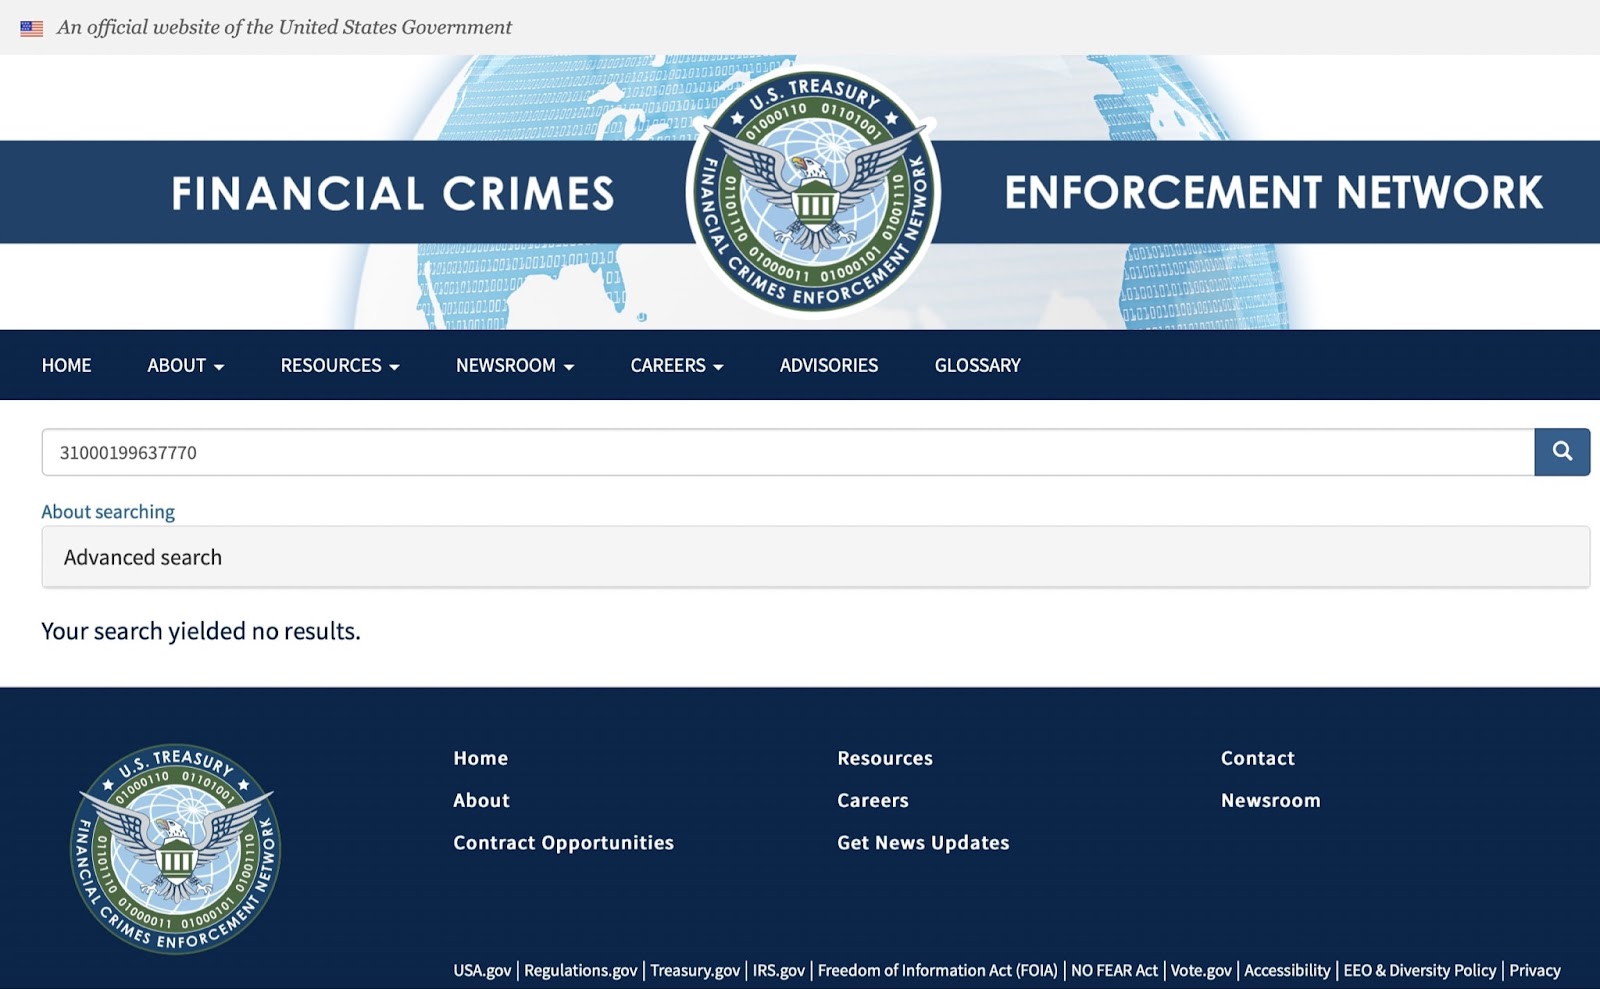
Task: Select Get News Updates in footer
Action: [923, 842]
